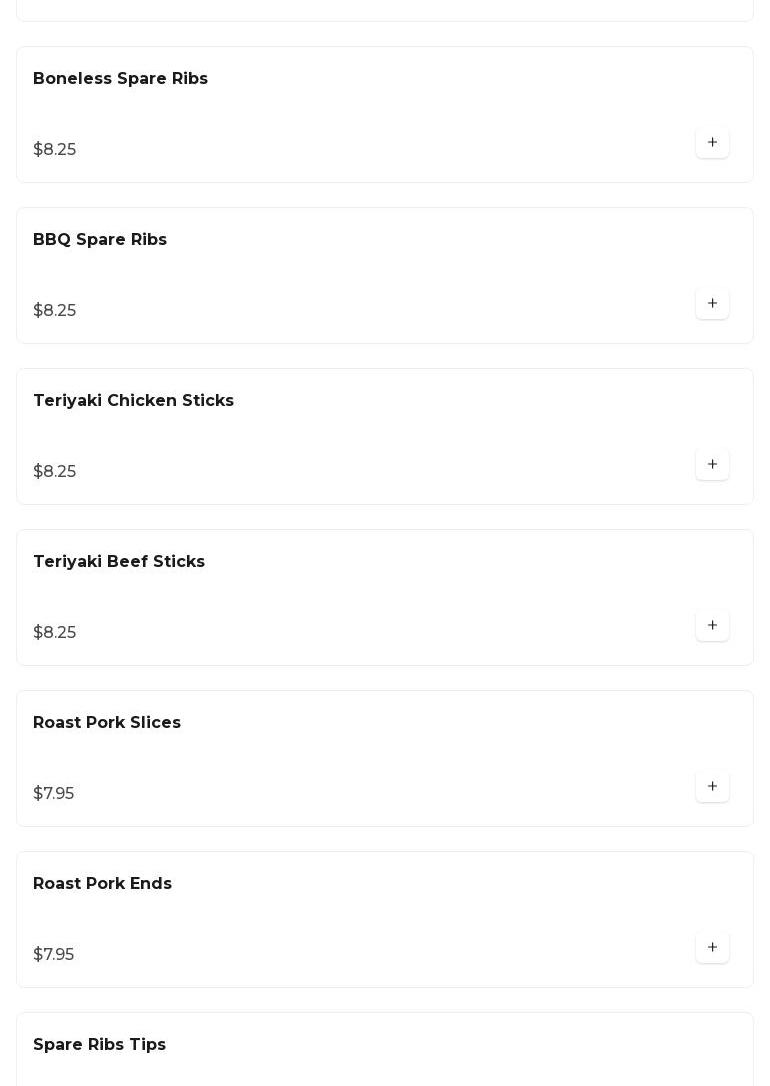The width and height of the screenshot is (770, 1086).
Task: Click the partially visible card above Boneless Spare Ribs
Action: click(385, 9)
